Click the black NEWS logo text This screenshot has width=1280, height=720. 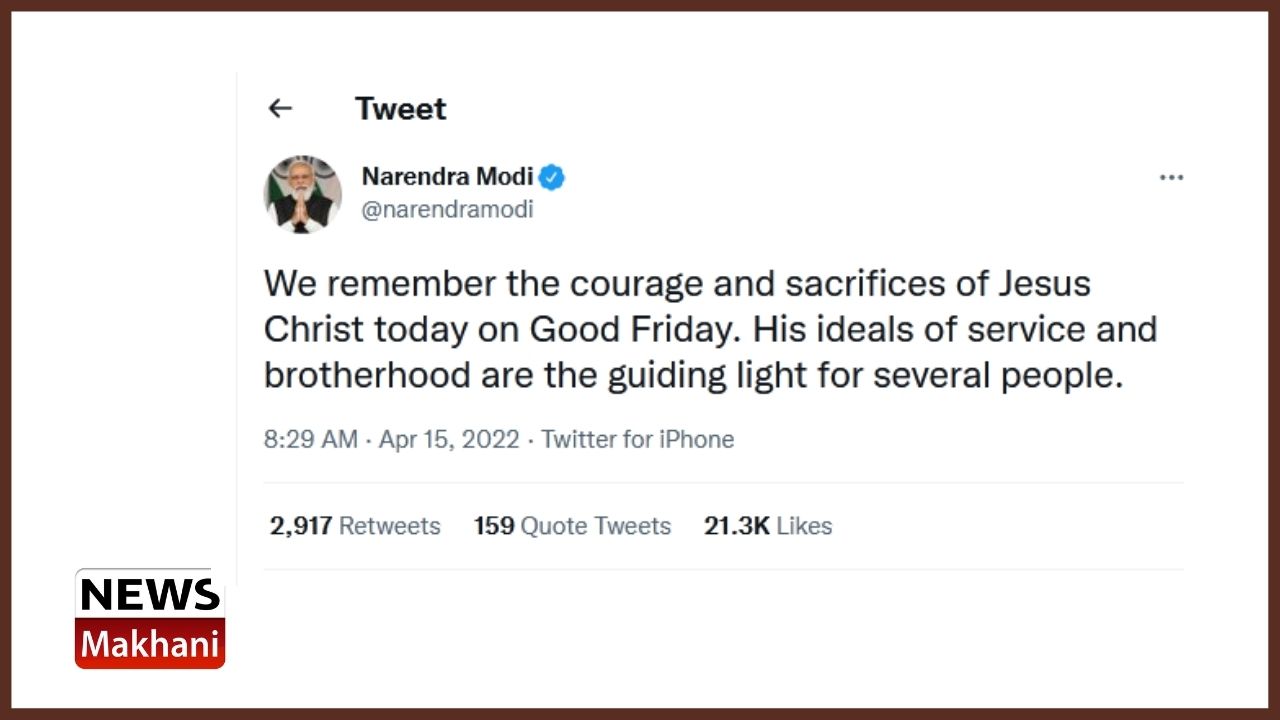pyautogui.click(x=150, y=594)
